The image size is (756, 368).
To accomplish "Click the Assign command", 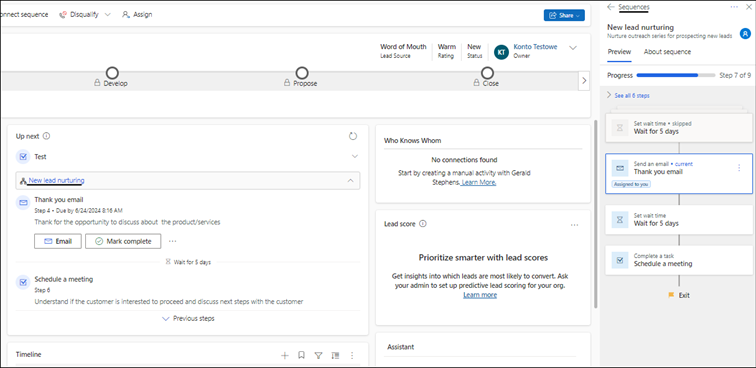I will coord(137,14).
